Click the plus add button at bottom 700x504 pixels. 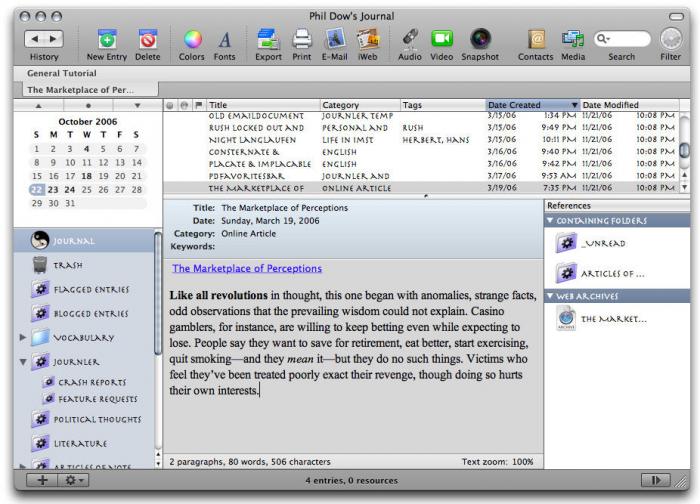(x=42, y=480)
